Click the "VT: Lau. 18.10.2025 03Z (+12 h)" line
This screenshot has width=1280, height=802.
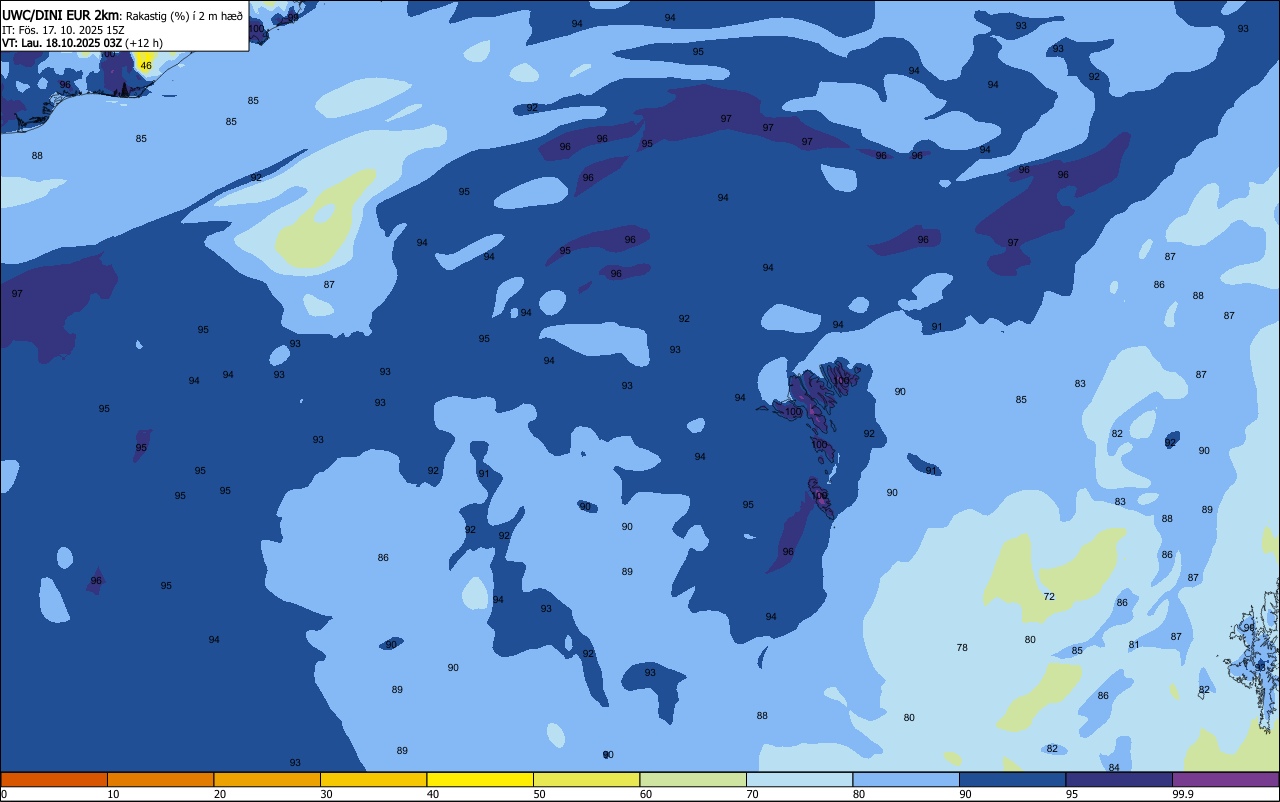pos(82,43)
